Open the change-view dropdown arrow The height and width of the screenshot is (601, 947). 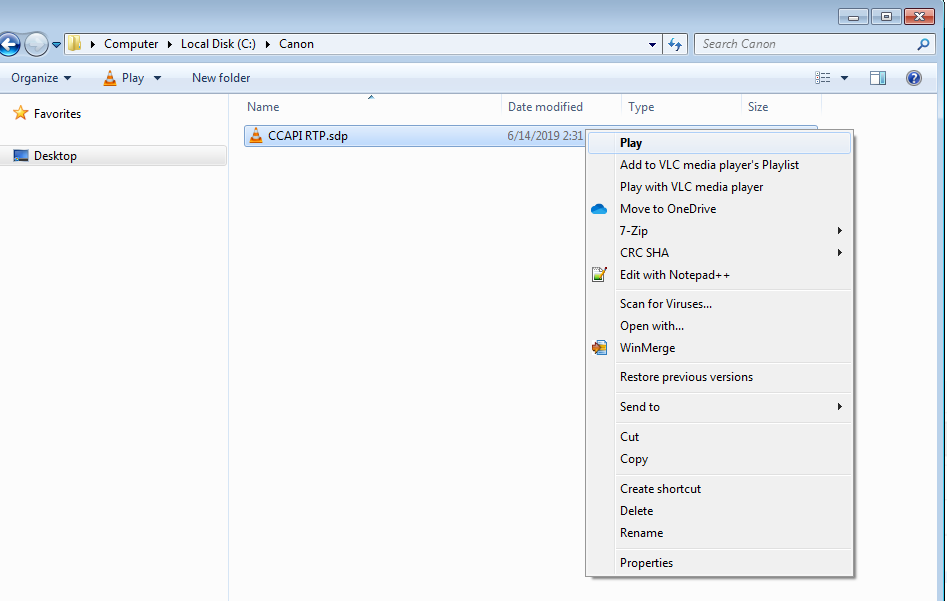[x=844, y=77]
